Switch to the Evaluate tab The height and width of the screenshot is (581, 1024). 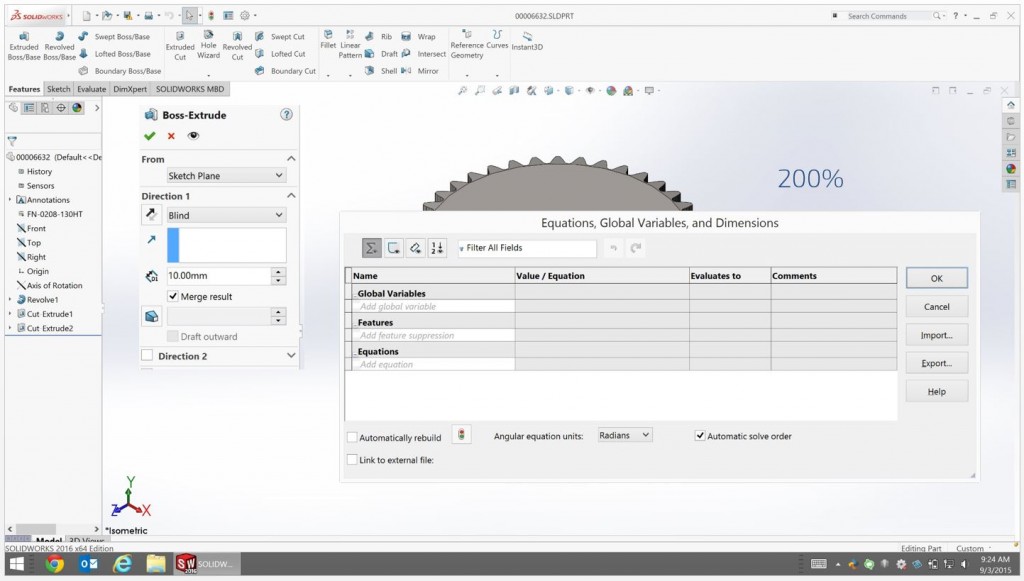click(x=91, y=89)
